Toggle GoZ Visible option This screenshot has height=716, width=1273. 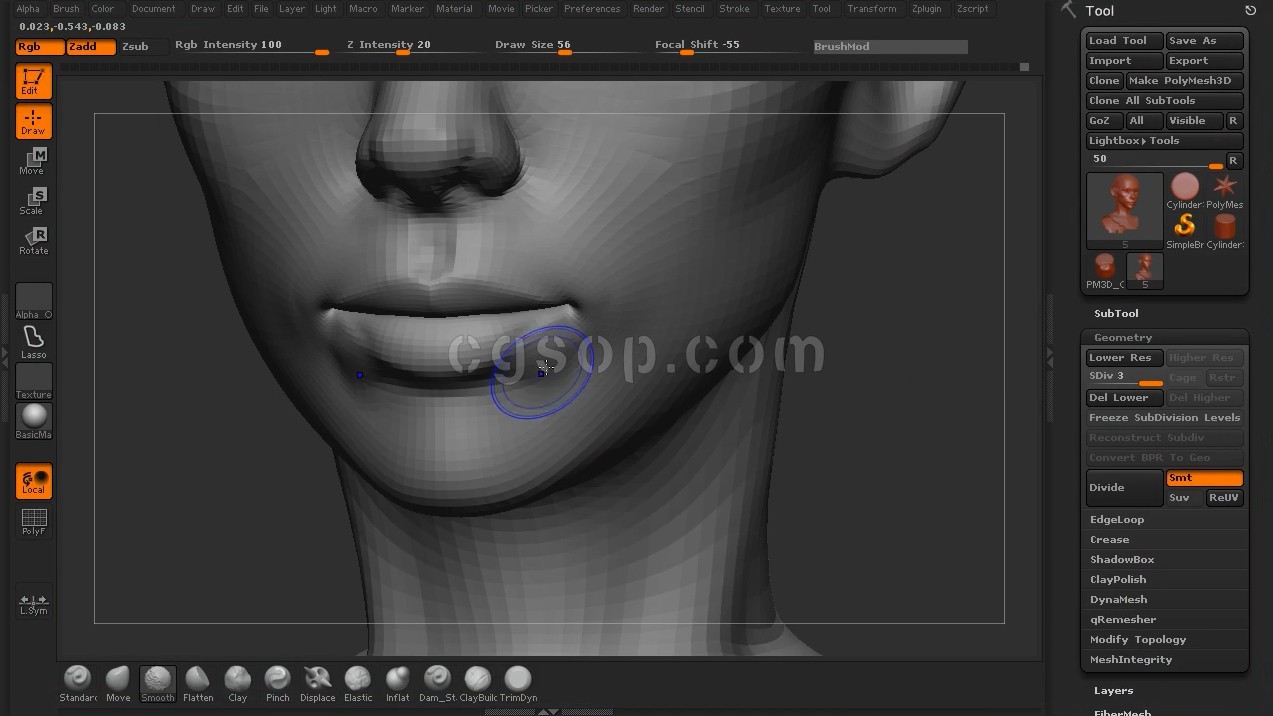1194,121
